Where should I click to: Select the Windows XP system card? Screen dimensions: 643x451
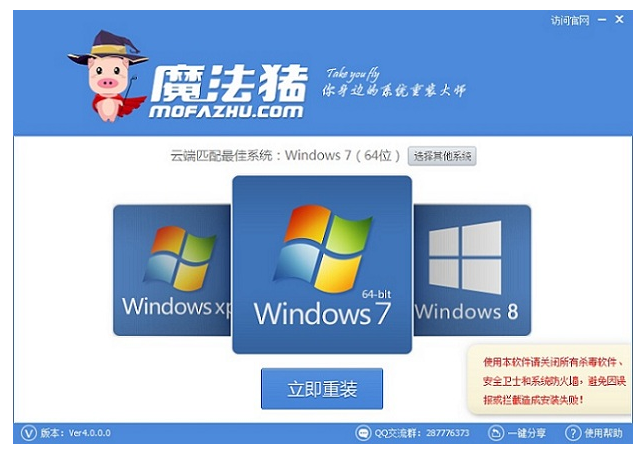(172, 270)
